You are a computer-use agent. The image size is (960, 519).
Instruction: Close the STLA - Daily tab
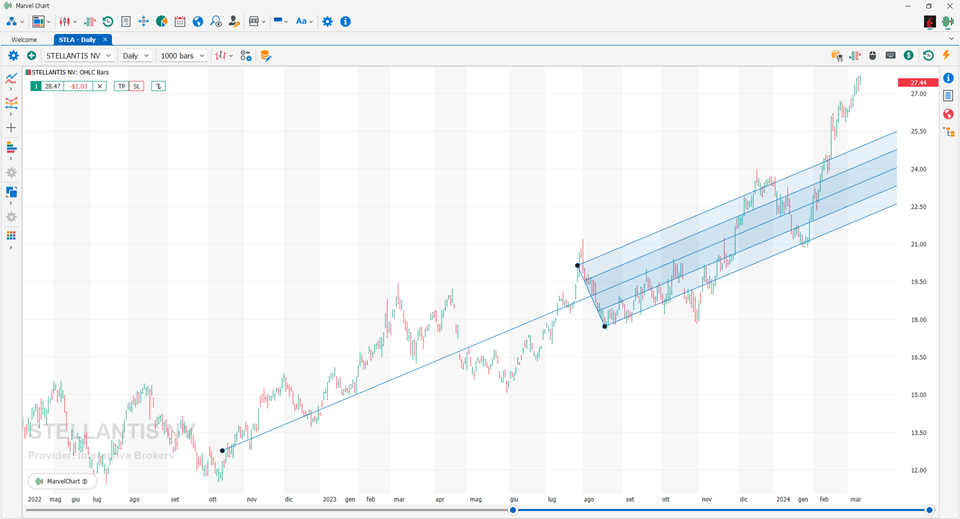105,39
